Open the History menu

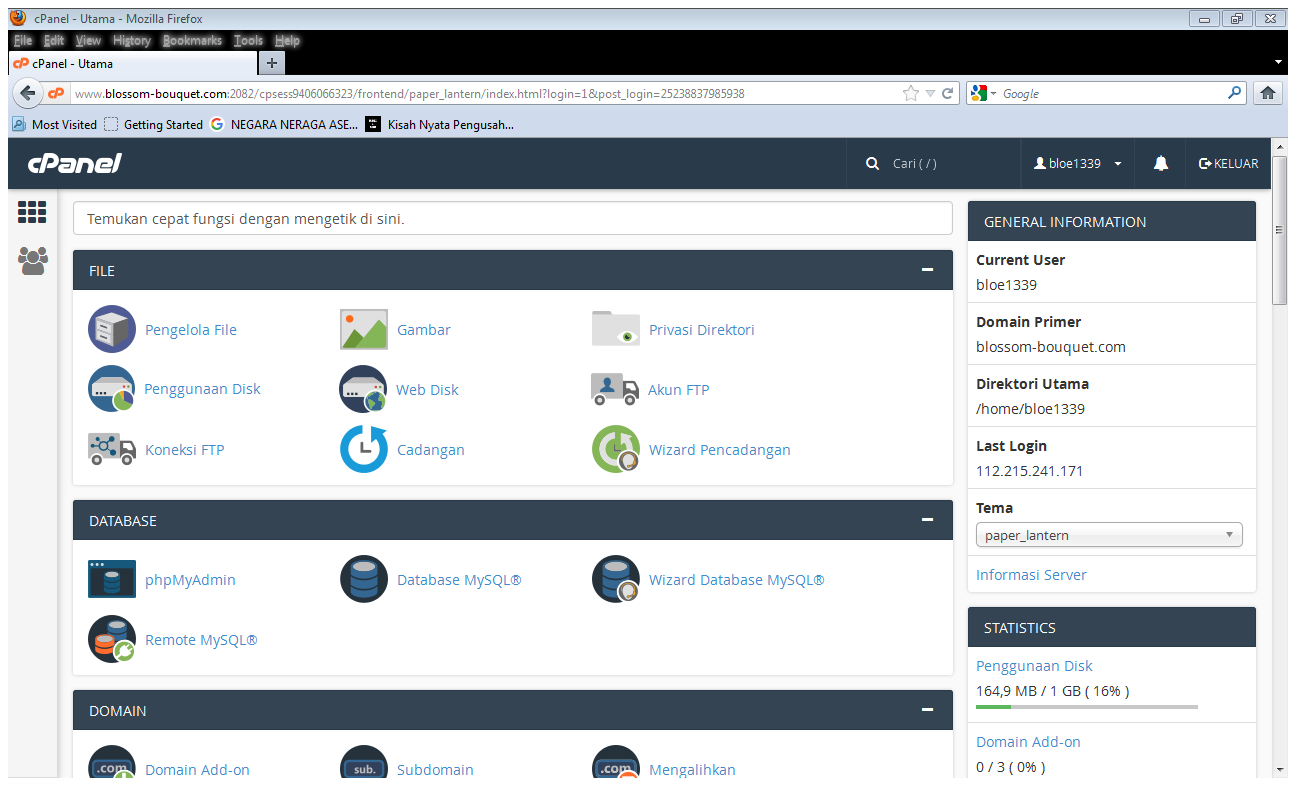pyautogui.click(x=132, y=41)
